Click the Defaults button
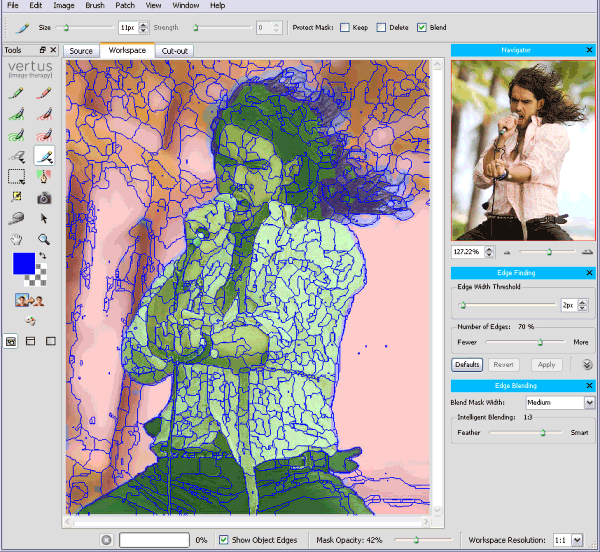The height and width of the screenshot is (552, 600). click(x=466, y=365)
